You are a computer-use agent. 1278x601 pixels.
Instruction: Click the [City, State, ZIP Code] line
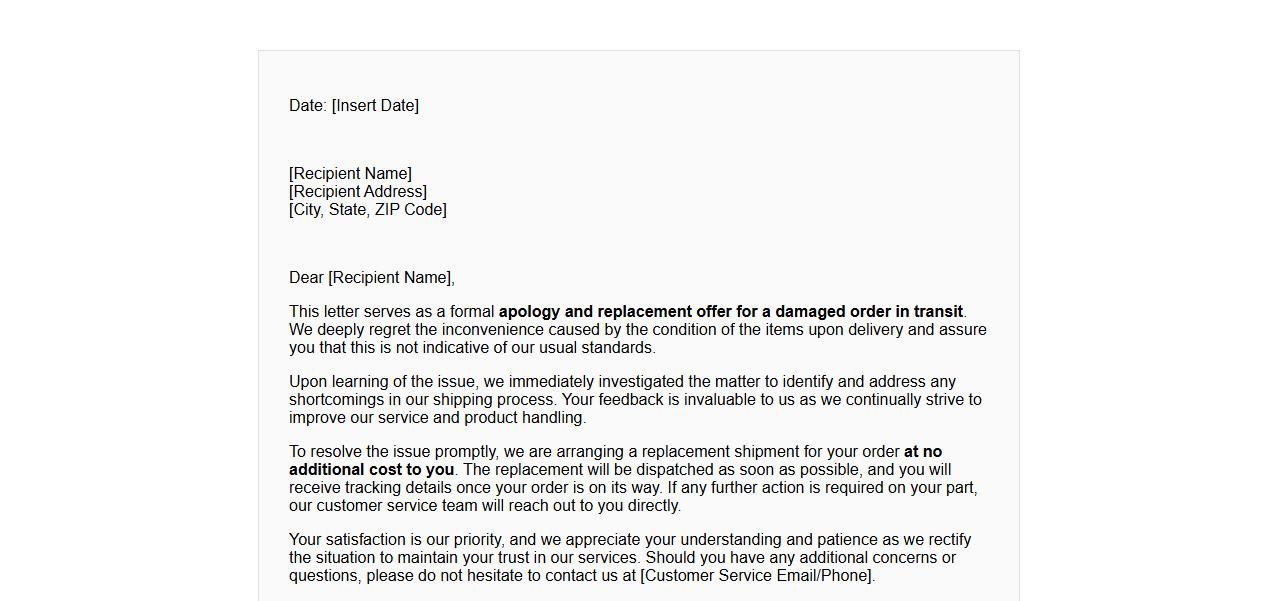point(368,210)
